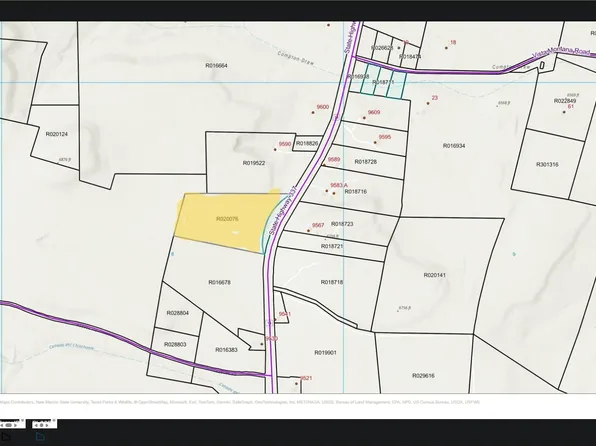Click parcel label R019901
The height and width of the screenshot is (446, 596).
(325, 353)
